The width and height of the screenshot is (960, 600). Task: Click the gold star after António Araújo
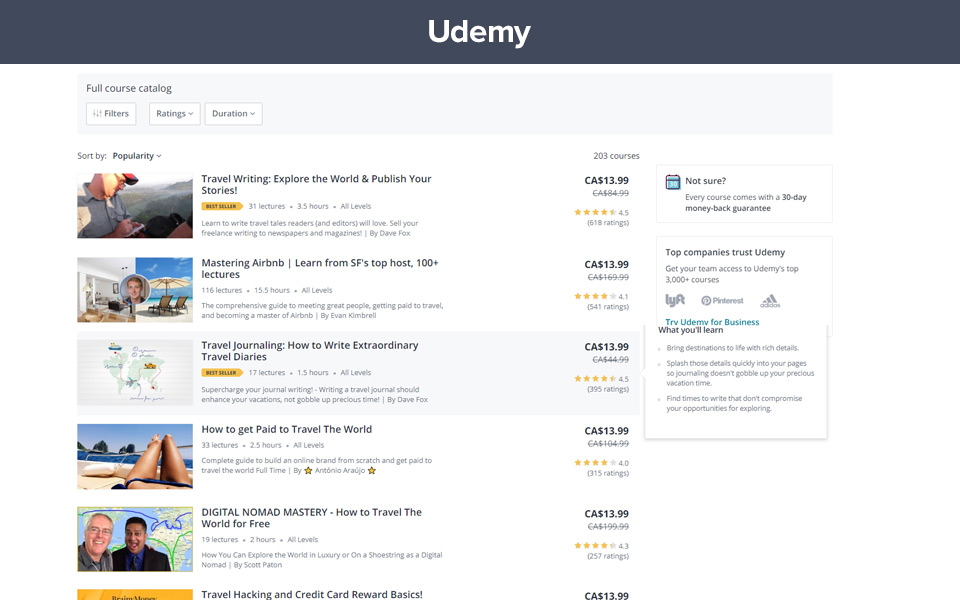pos(372,471)
